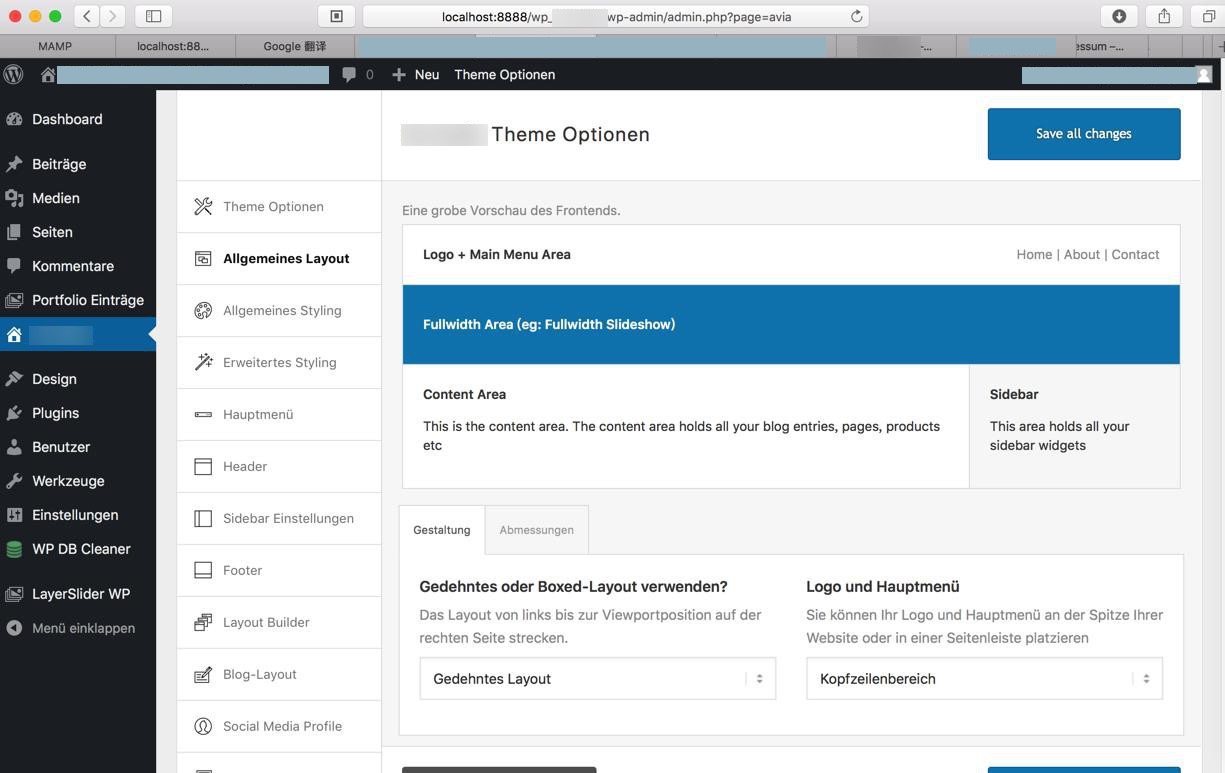Collapse menu via Menü einklappen

[x=82, y=628]
